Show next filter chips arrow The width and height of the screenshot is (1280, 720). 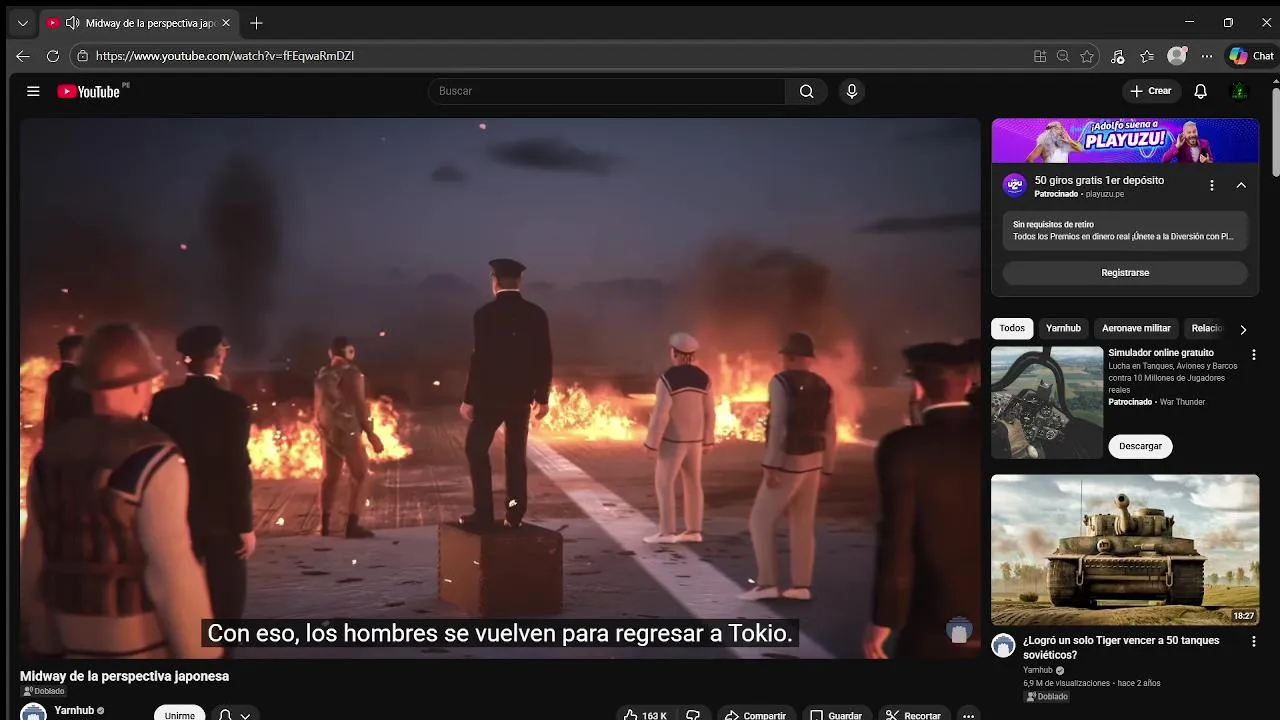[x=1243, y=329]
